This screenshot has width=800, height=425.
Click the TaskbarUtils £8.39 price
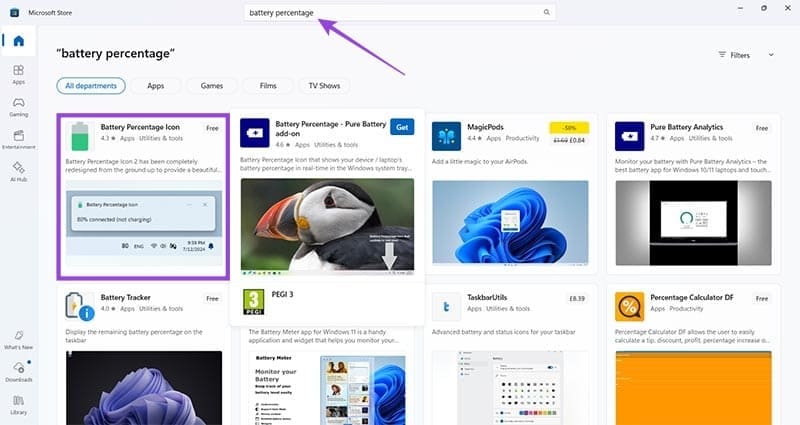coord(577,298)
